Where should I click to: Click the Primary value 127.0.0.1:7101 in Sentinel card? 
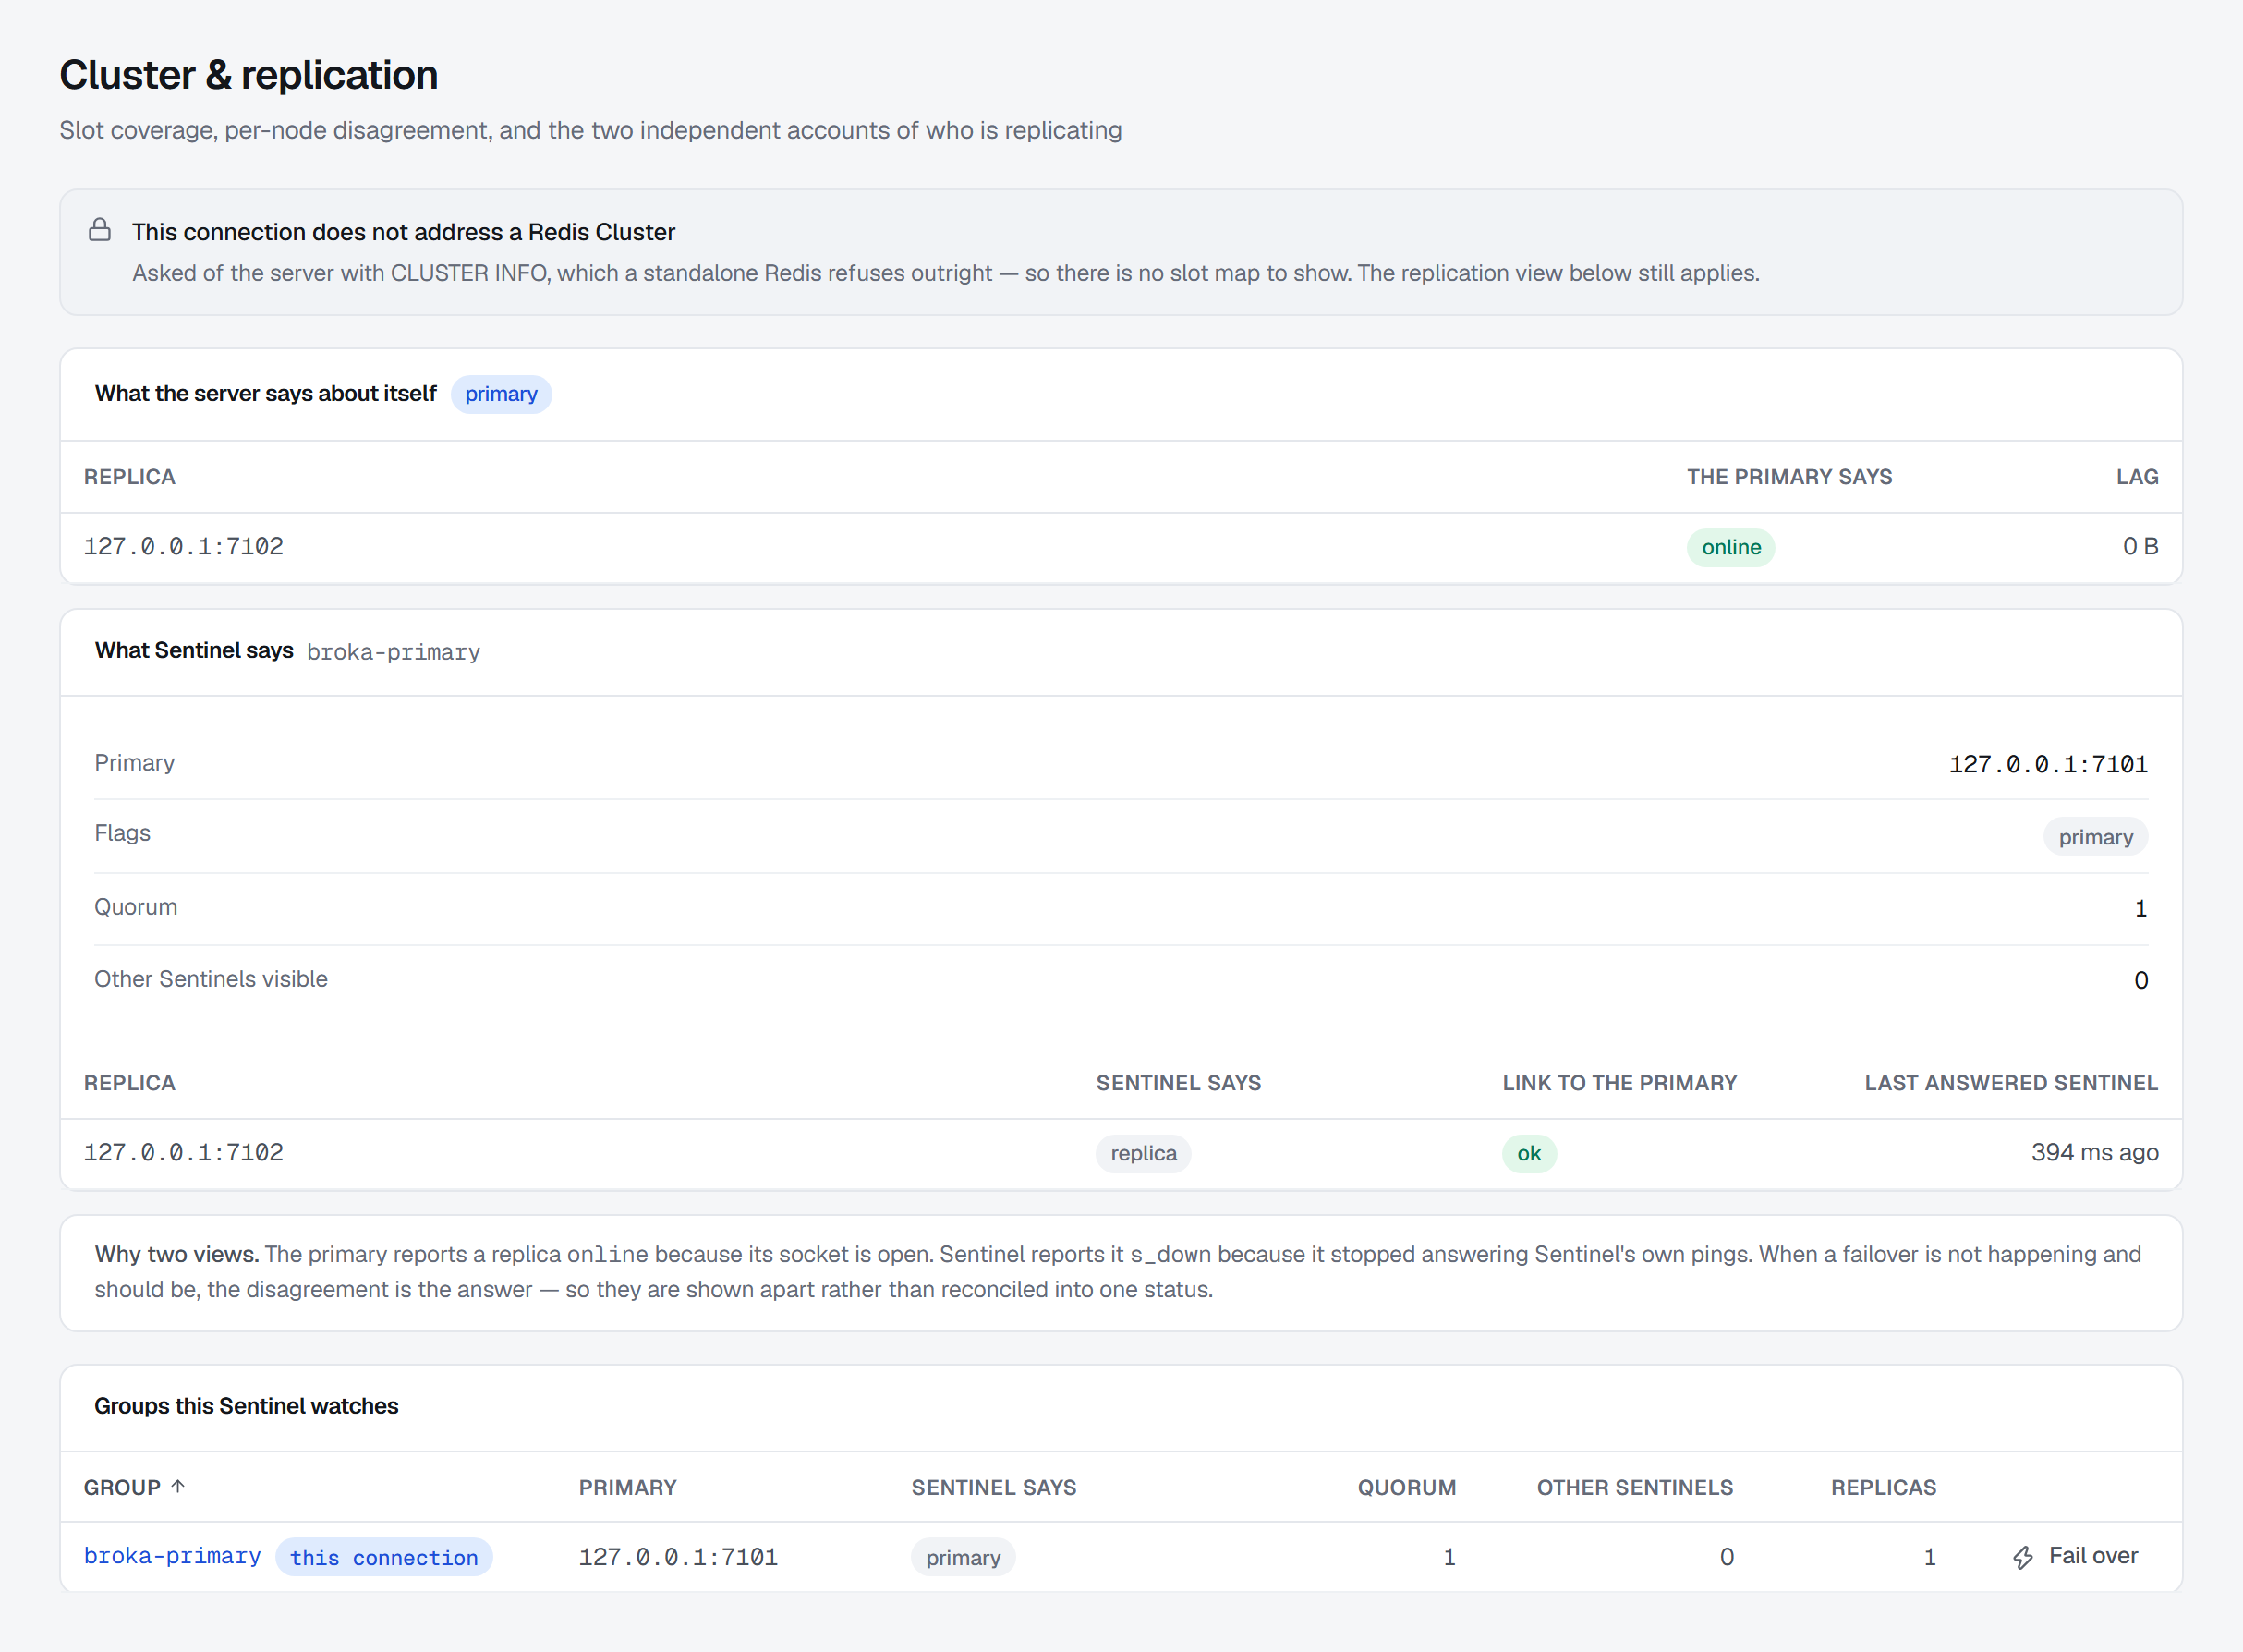pyautogui.click(x=2048, y=764)
